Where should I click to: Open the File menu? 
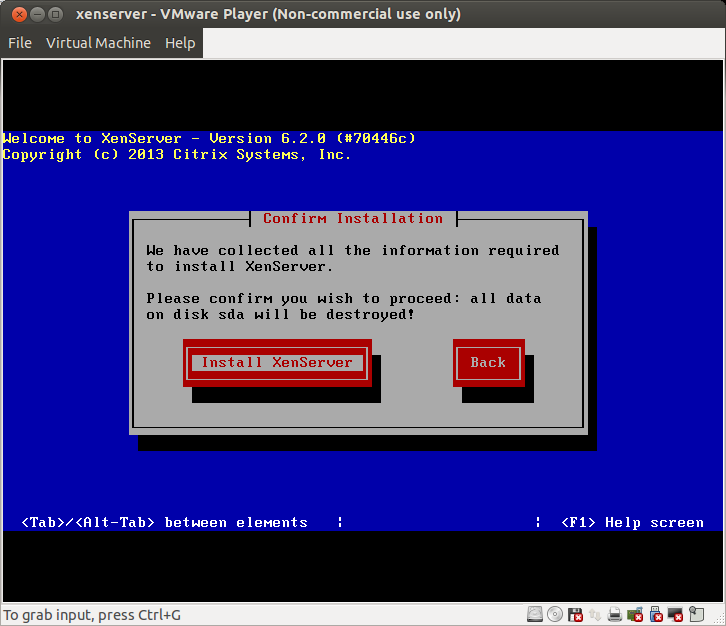20,43
